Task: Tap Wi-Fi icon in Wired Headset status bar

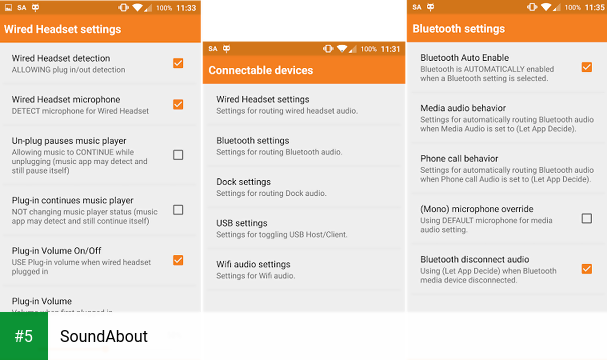Action: (137, 8)
